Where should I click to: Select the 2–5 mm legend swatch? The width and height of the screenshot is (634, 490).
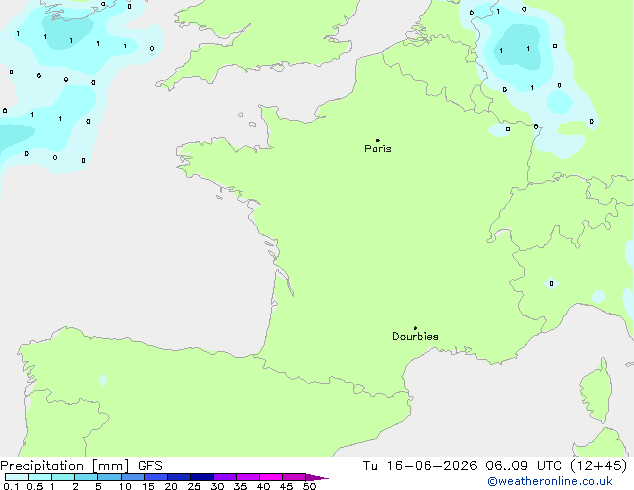click(x=86, y=477)
